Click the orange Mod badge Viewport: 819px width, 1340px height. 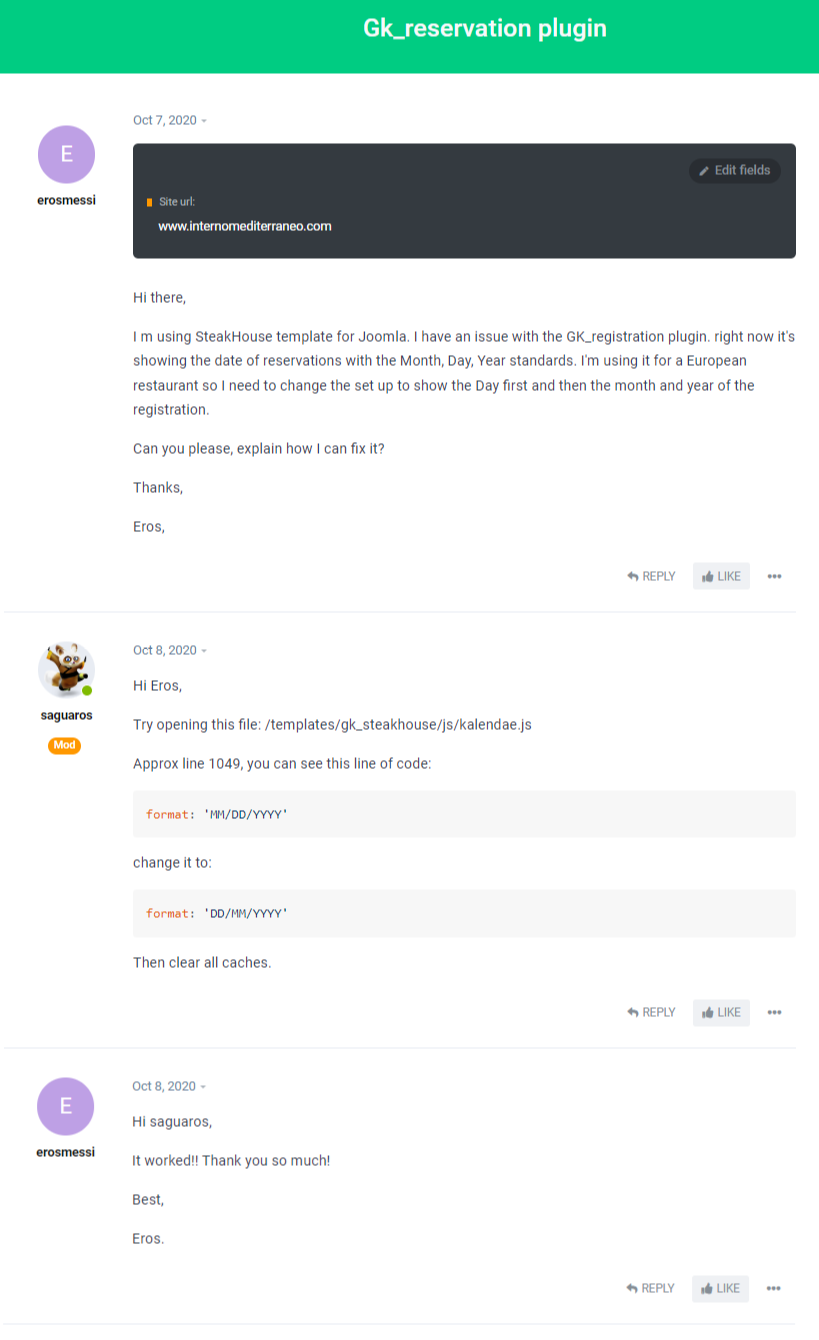pyautogui.click(x=64, y=745)
